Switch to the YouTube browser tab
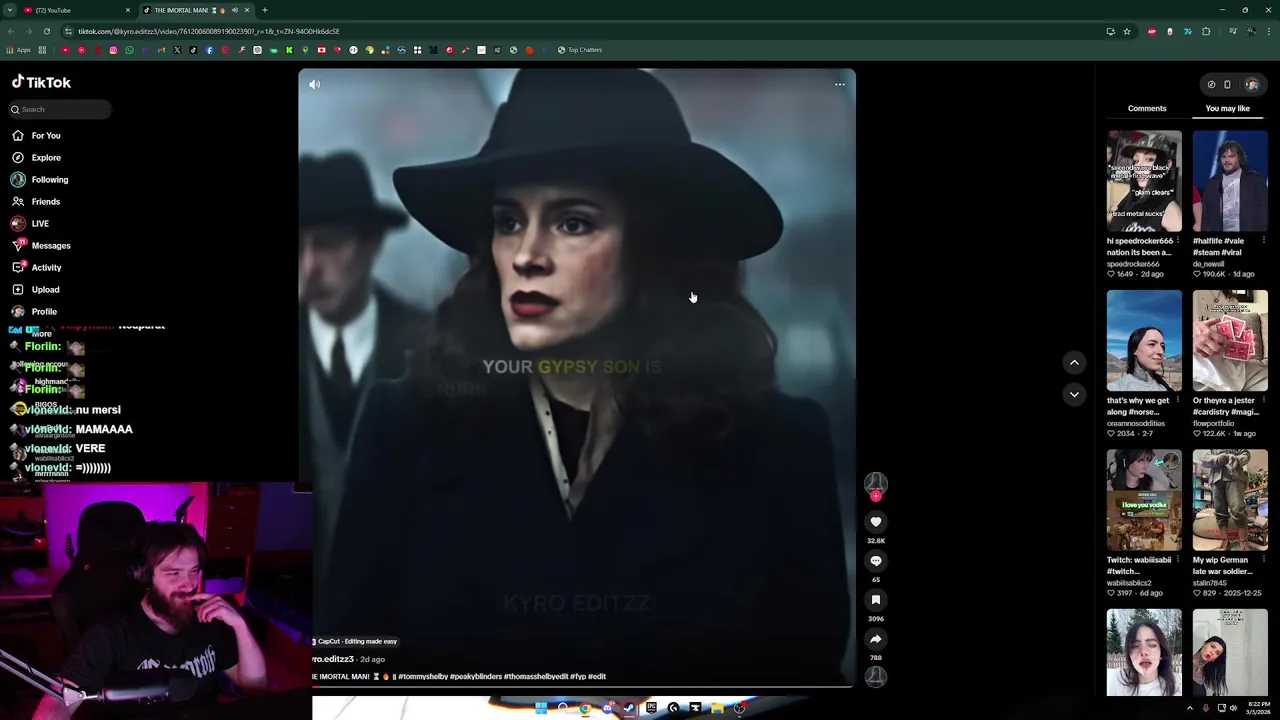This screenshot has width=1280, height=720. tap(76, 10)
